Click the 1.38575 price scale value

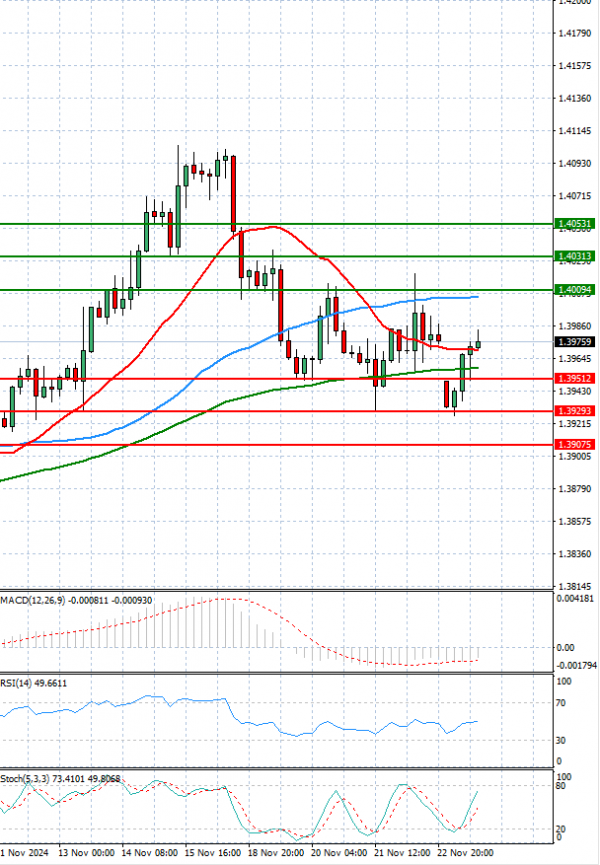tap(575, 521)
